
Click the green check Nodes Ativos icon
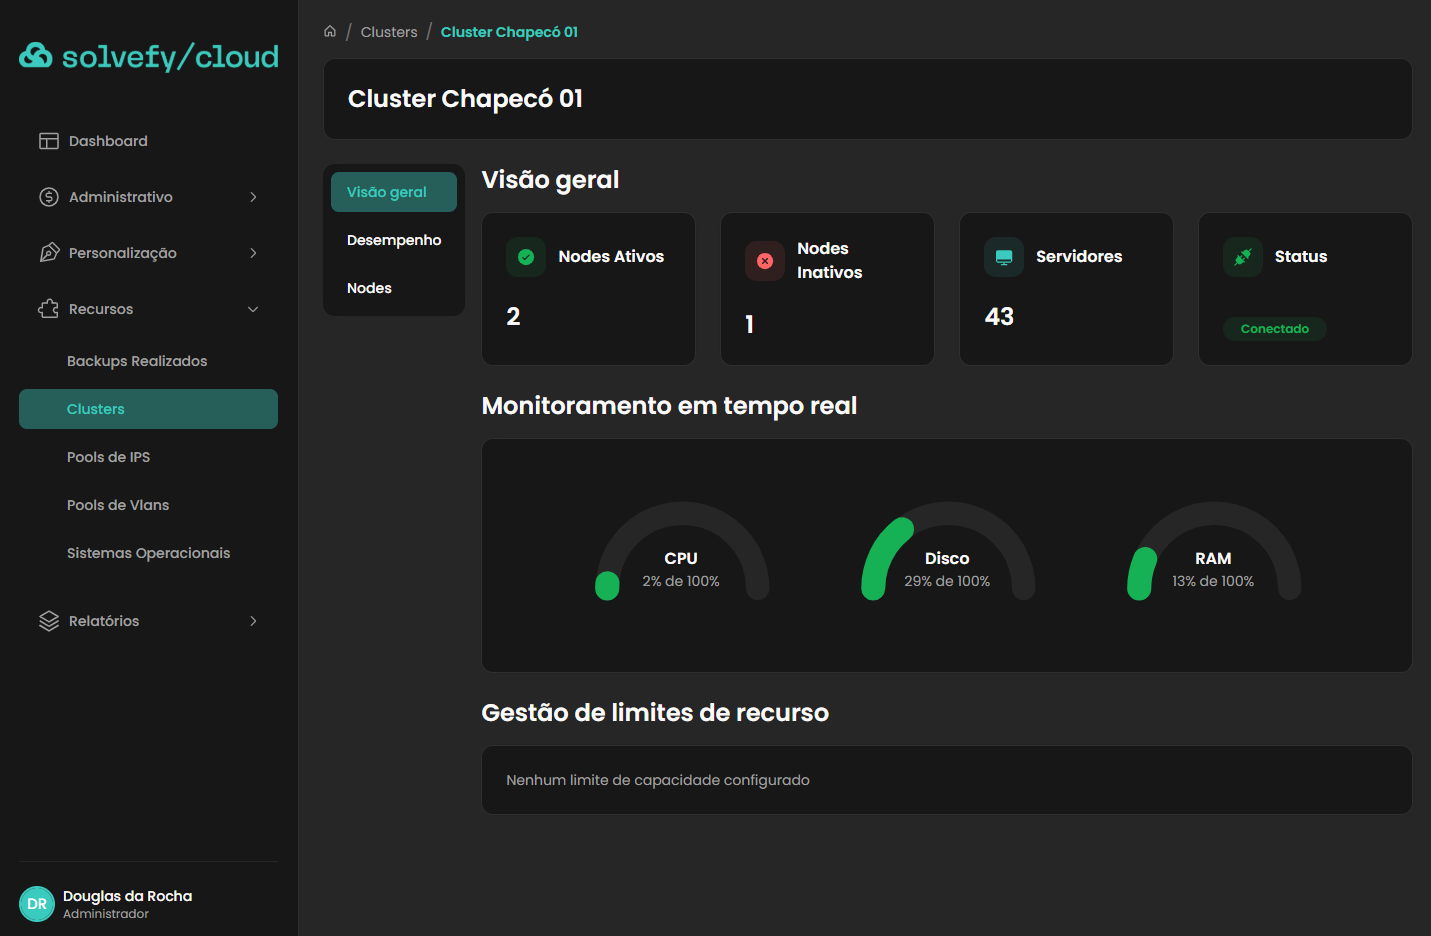526,257
